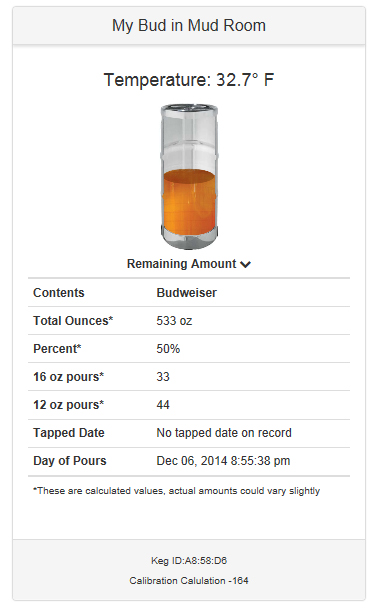Screen dimensions: 379x612
Task: Click the 50% percent value
Action: click(x=168, y=349)
